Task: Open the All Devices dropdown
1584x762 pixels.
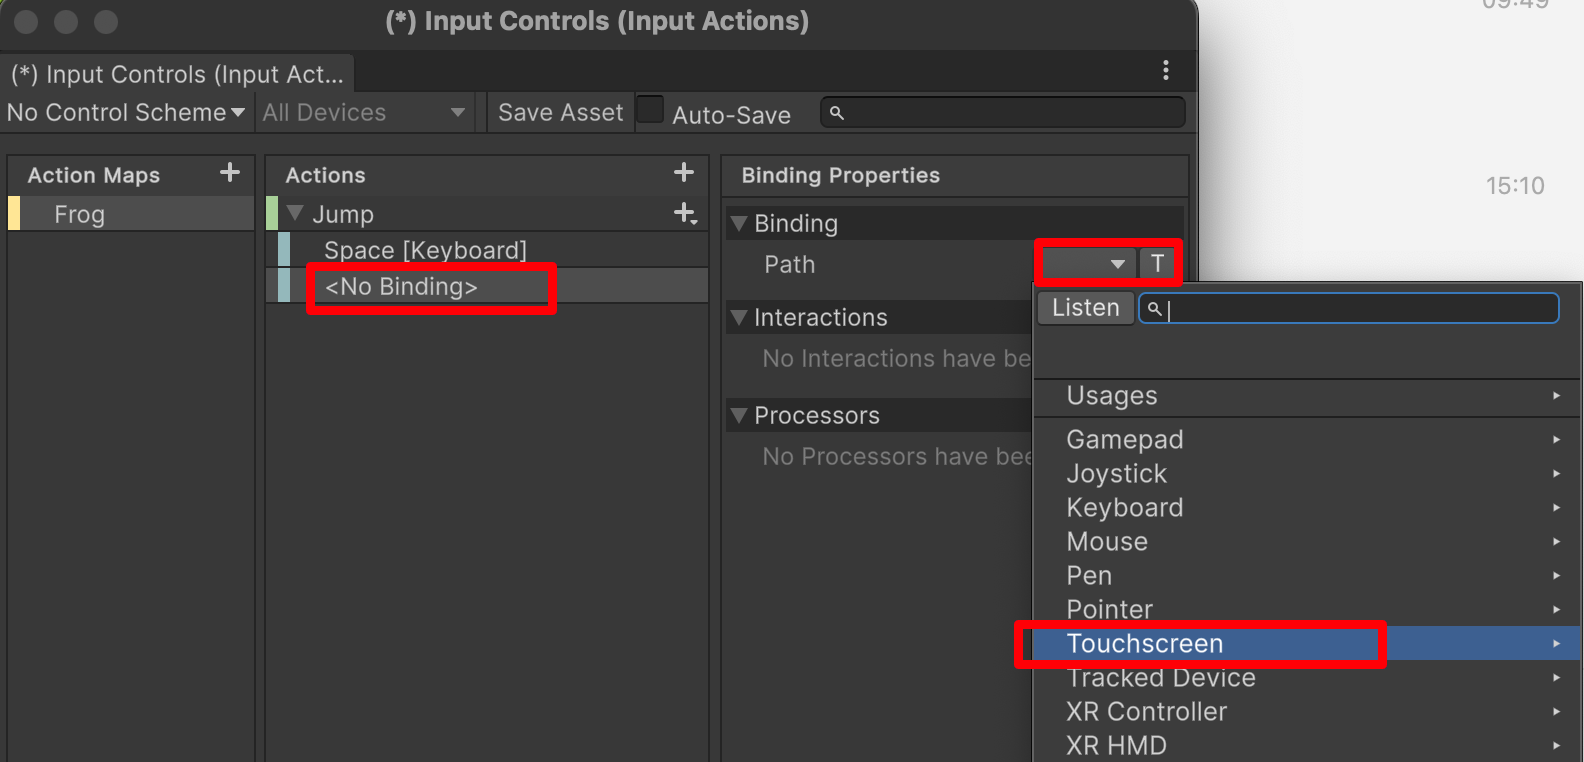Action: coord(364,113)
